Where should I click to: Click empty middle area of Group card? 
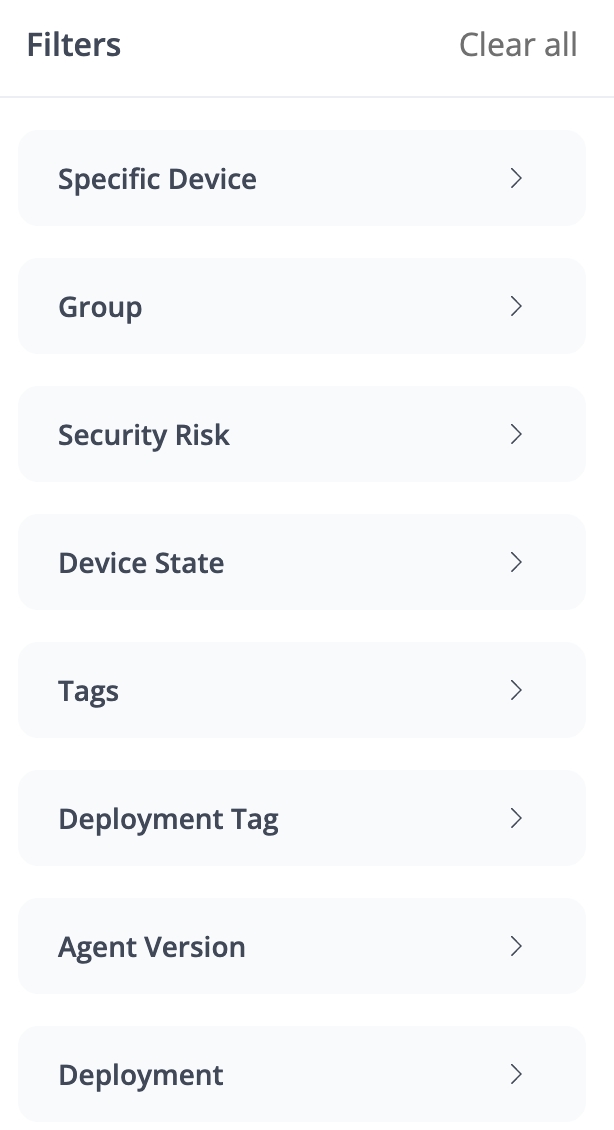coord(320,306)
